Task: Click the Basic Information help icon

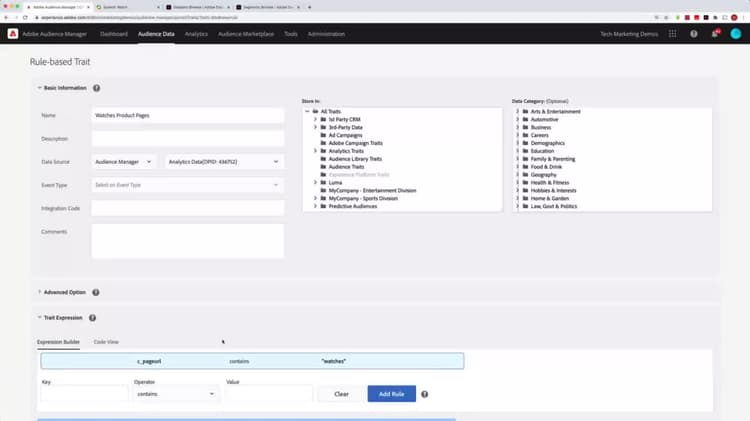Action: [97, 88]
